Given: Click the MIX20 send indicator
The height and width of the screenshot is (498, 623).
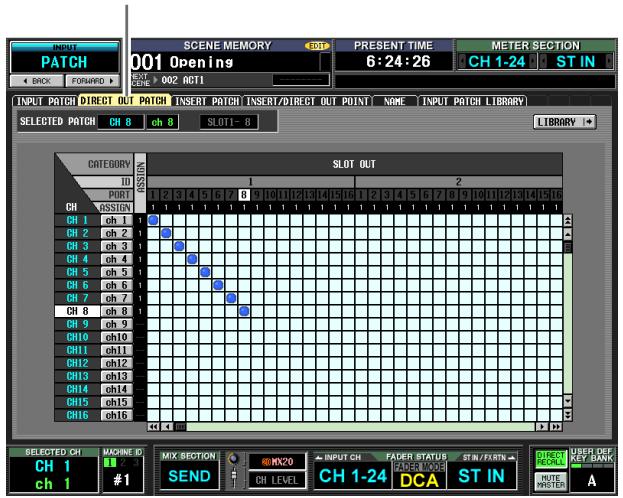Looking at the screenshot, I should [x=277, y=462].
